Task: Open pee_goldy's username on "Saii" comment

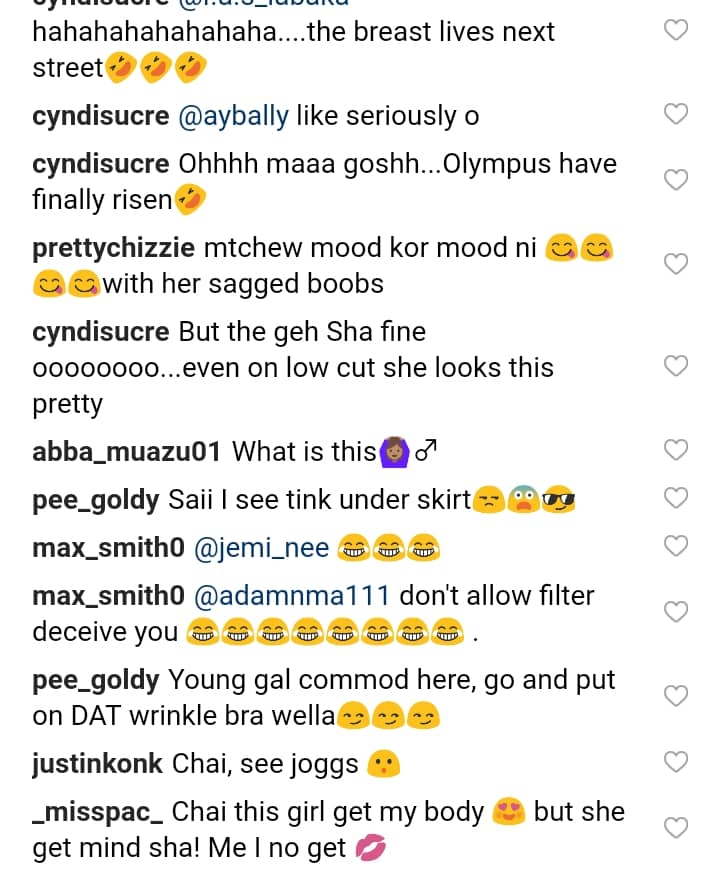Action: (x=95, y=500)
